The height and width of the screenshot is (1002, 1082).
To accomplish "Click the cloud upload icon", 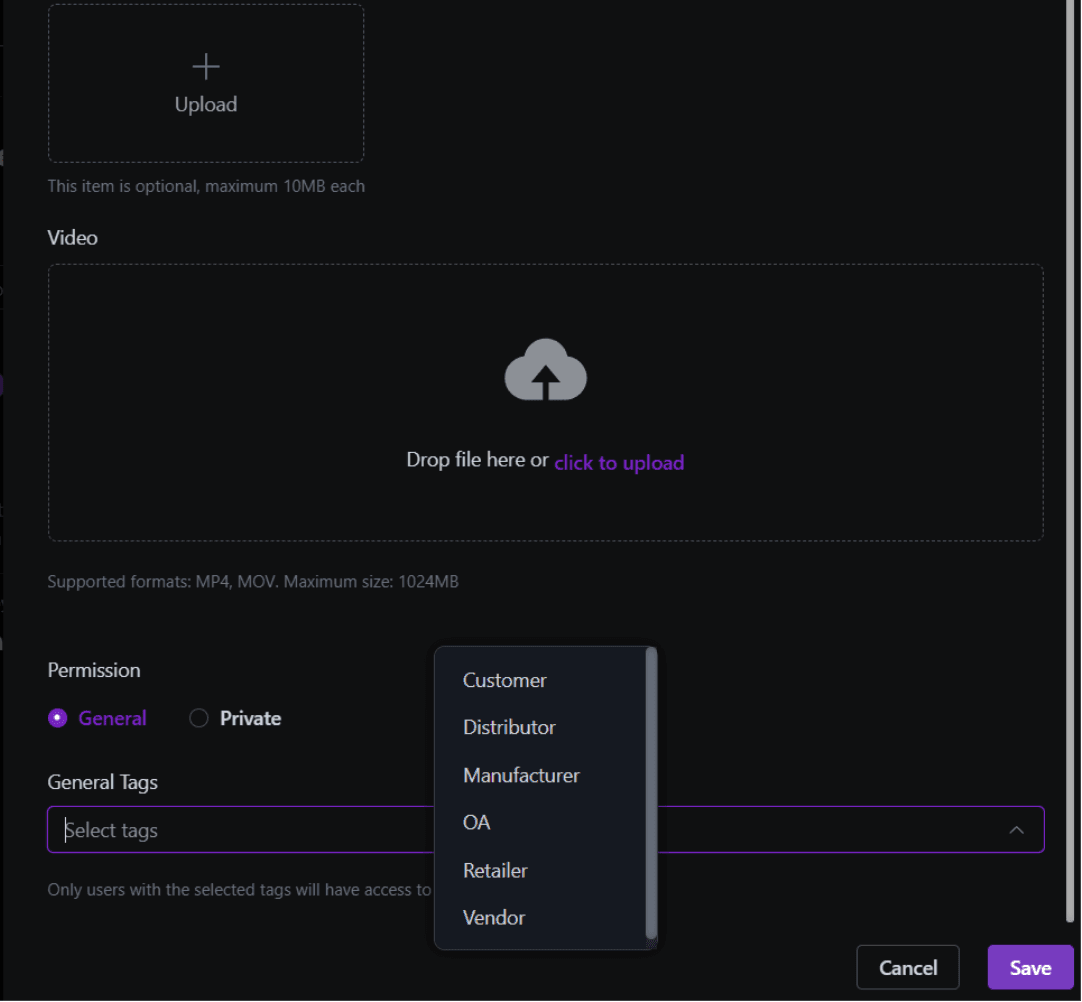I will point(545,370).
